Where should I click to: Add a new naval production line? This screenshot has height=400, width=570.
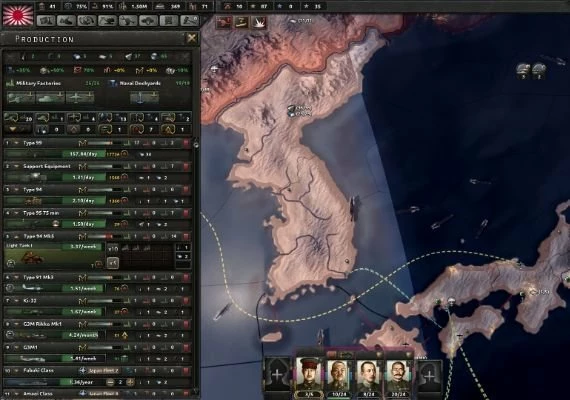pyautogui.click(x=144, y=97)
